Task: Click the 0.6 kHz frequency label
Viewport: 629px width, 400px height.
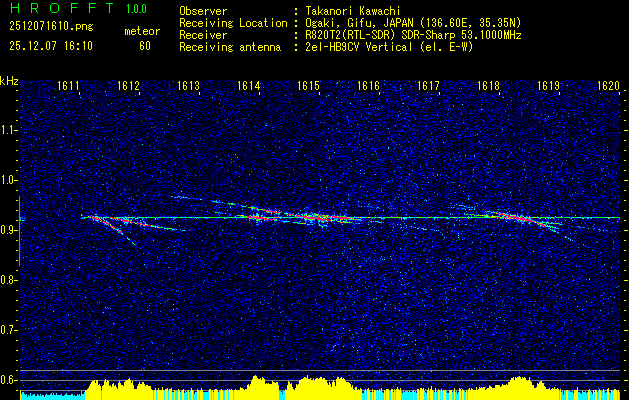Action: pyautogui.click(x=8, y=380)
